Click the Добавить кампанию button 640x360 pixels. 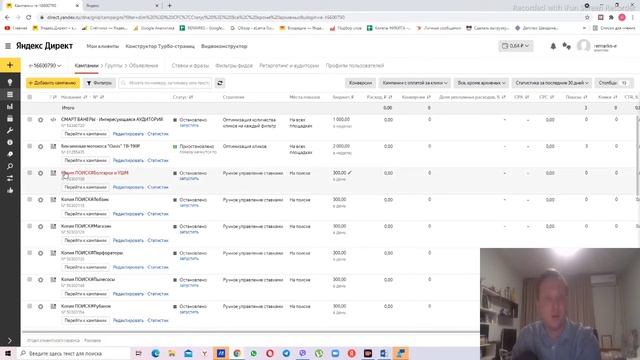[53, 83]
